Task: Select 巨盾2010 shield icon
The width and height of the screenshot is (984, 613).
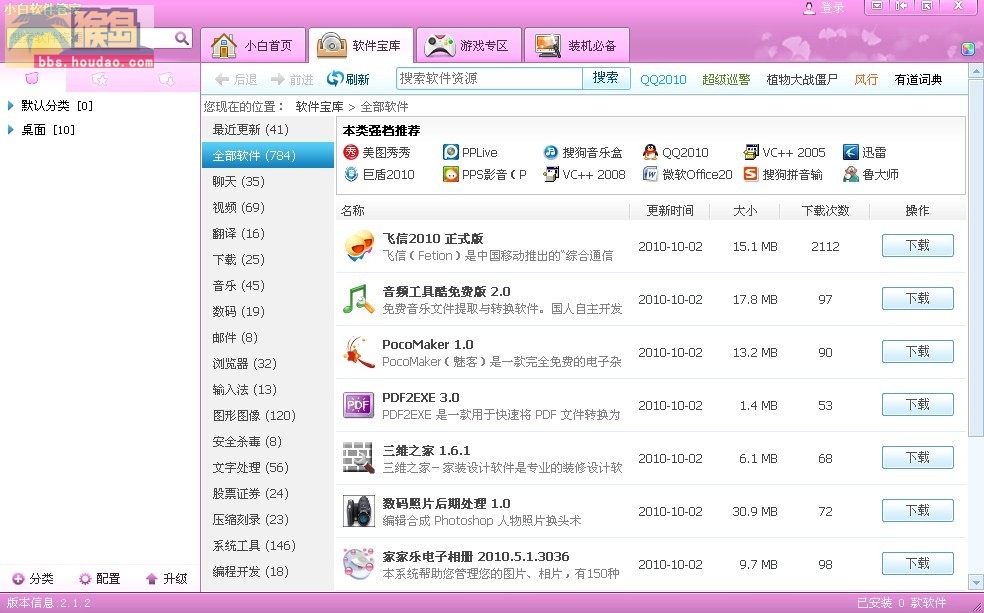Action: pos(351,174)
